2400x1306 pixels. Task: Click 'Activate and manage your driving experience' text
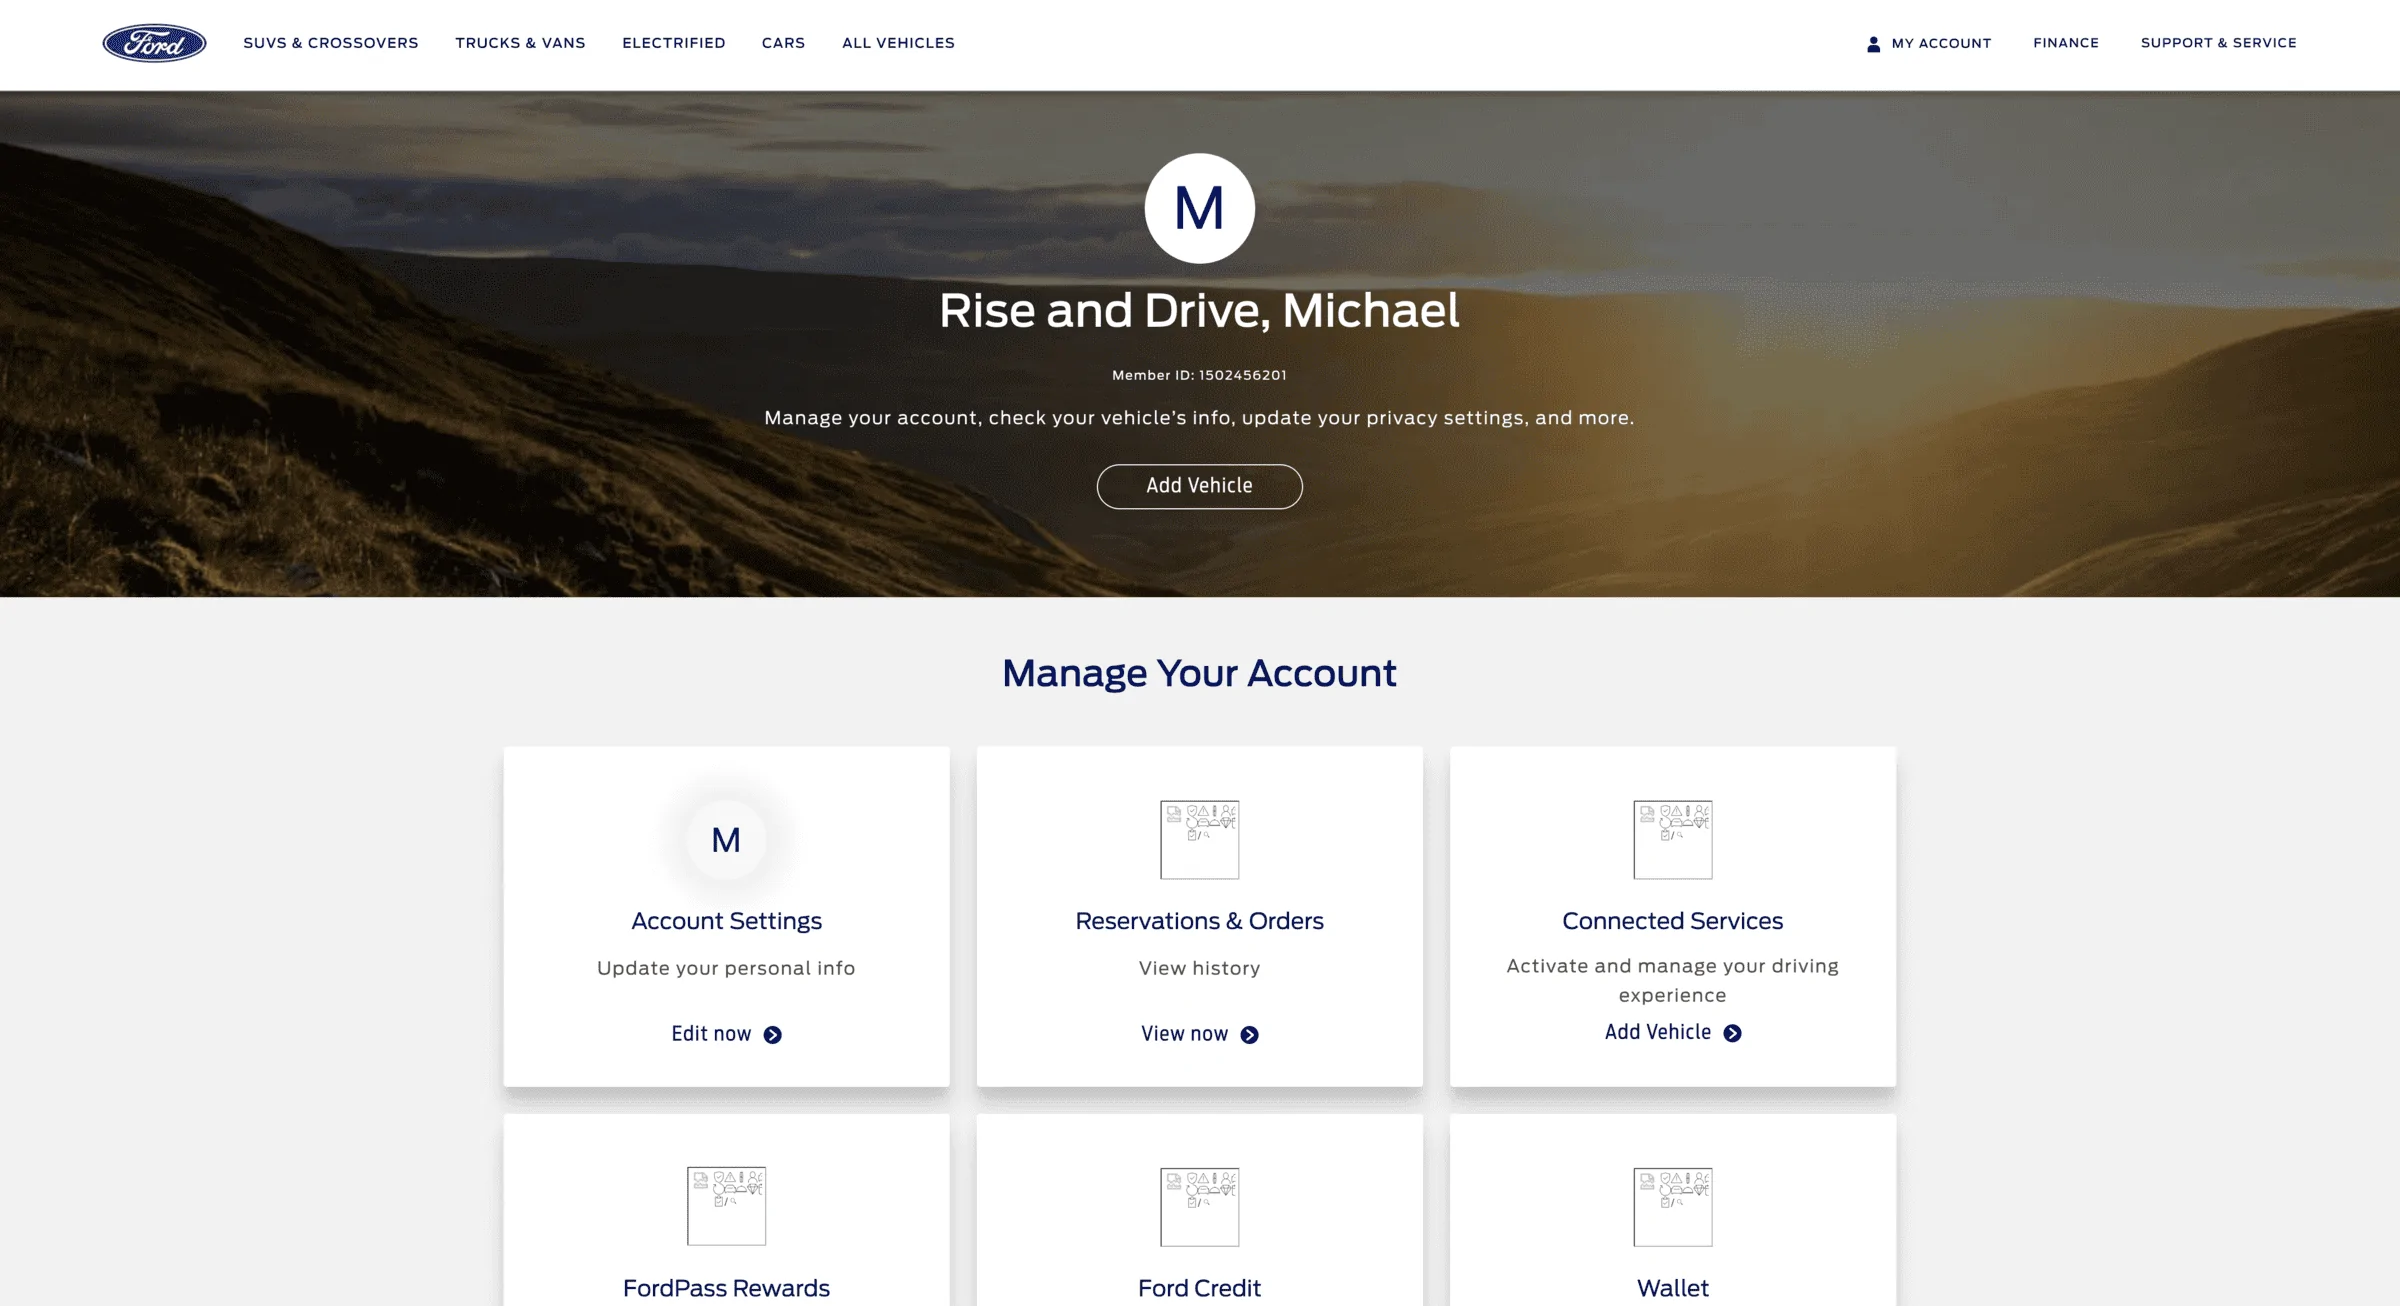[x=1672, y=980]
